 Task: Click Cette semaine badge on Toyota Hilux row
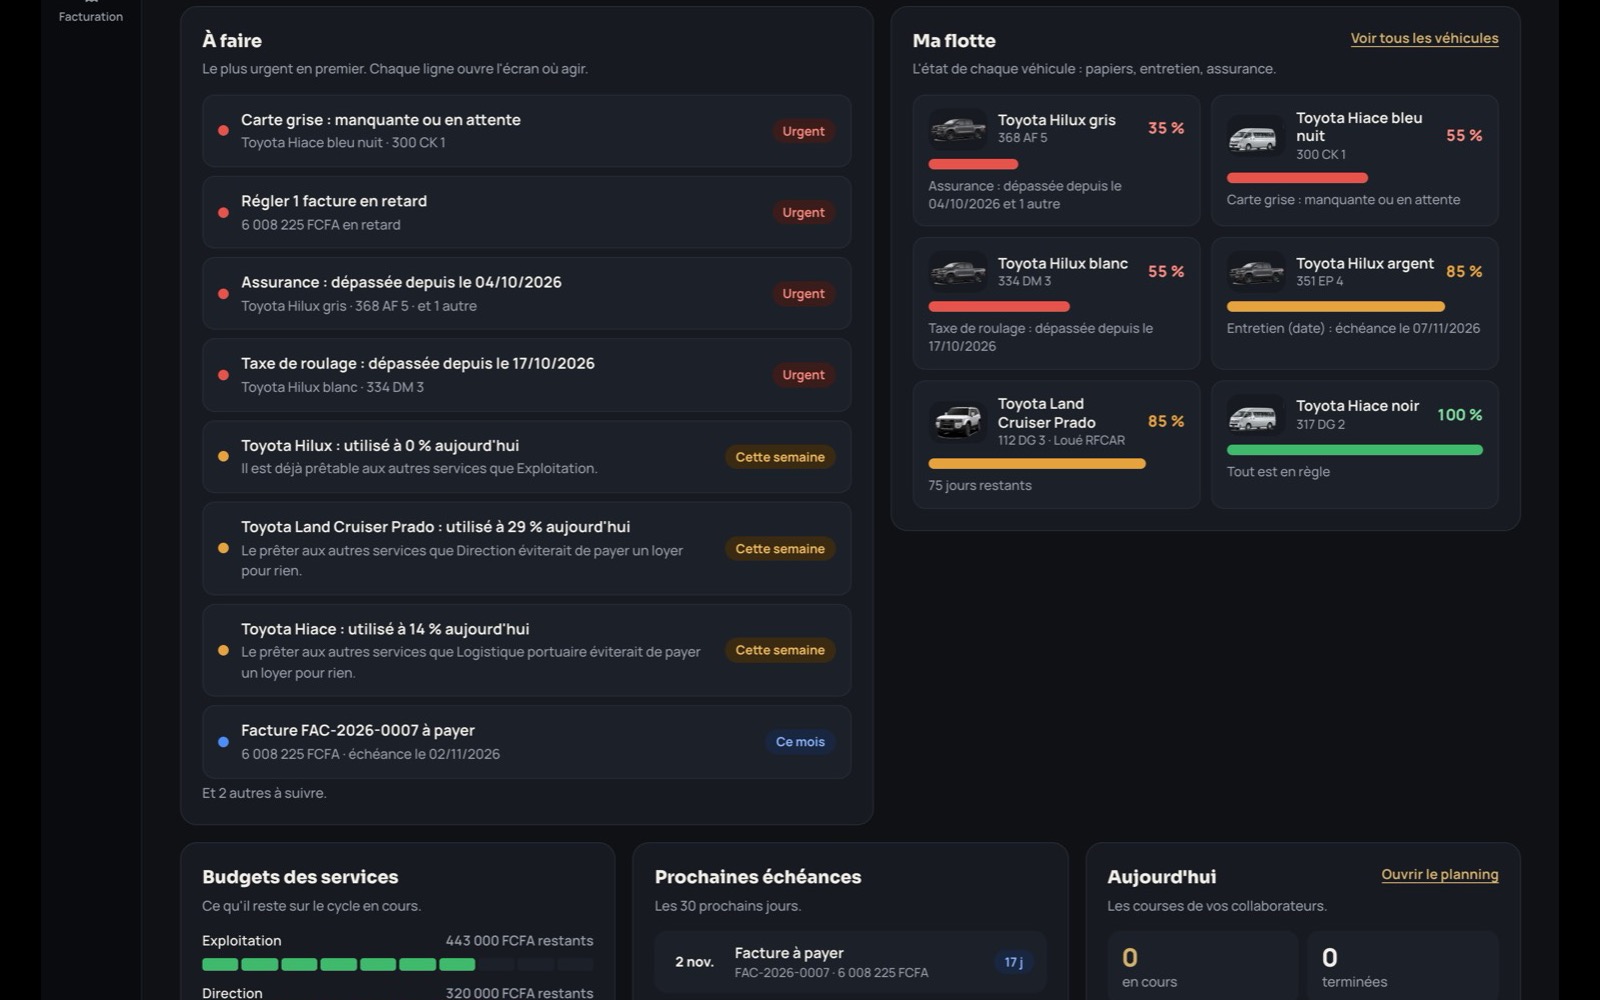tap(780, 457)
